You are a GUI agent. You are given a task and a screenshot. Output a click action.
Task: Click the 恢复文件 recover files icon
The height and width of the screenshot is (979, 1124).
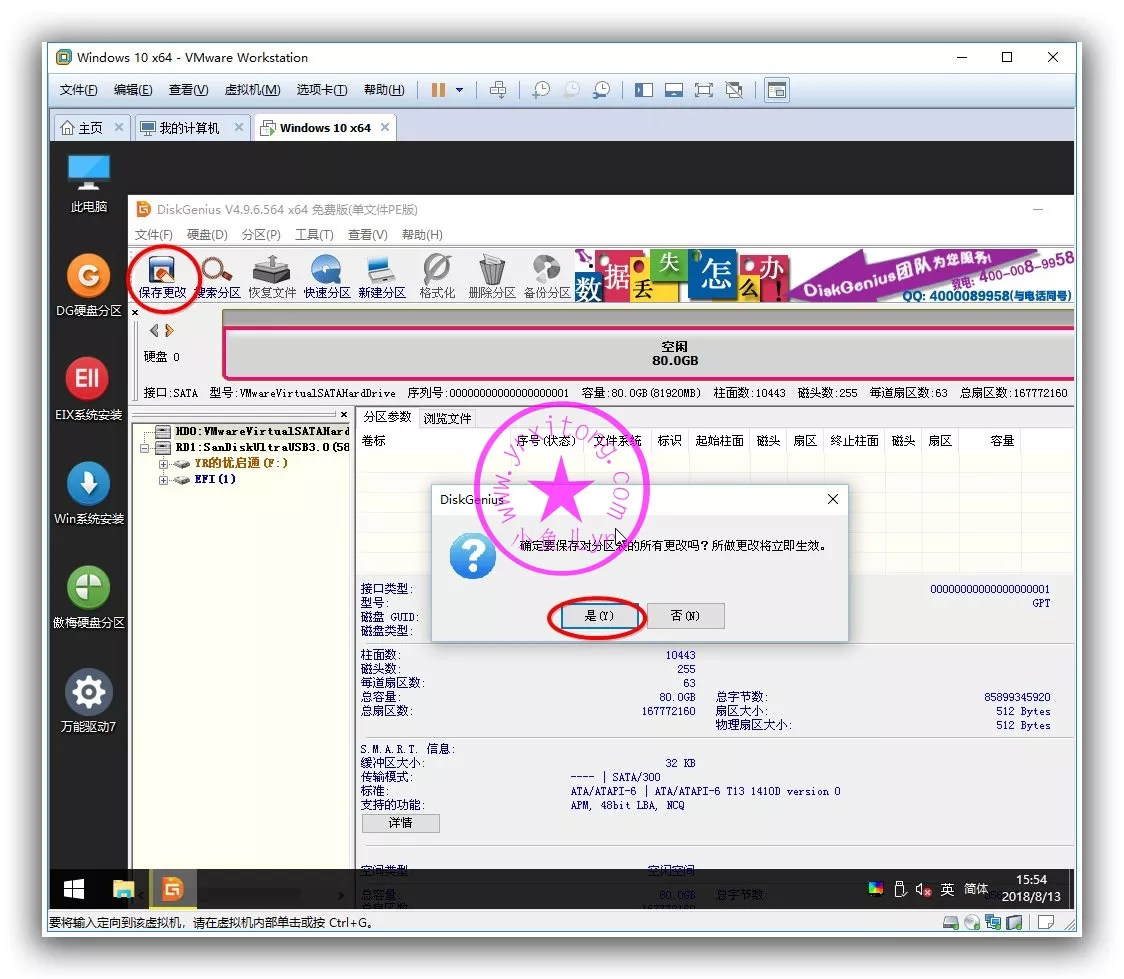(272, 277)
